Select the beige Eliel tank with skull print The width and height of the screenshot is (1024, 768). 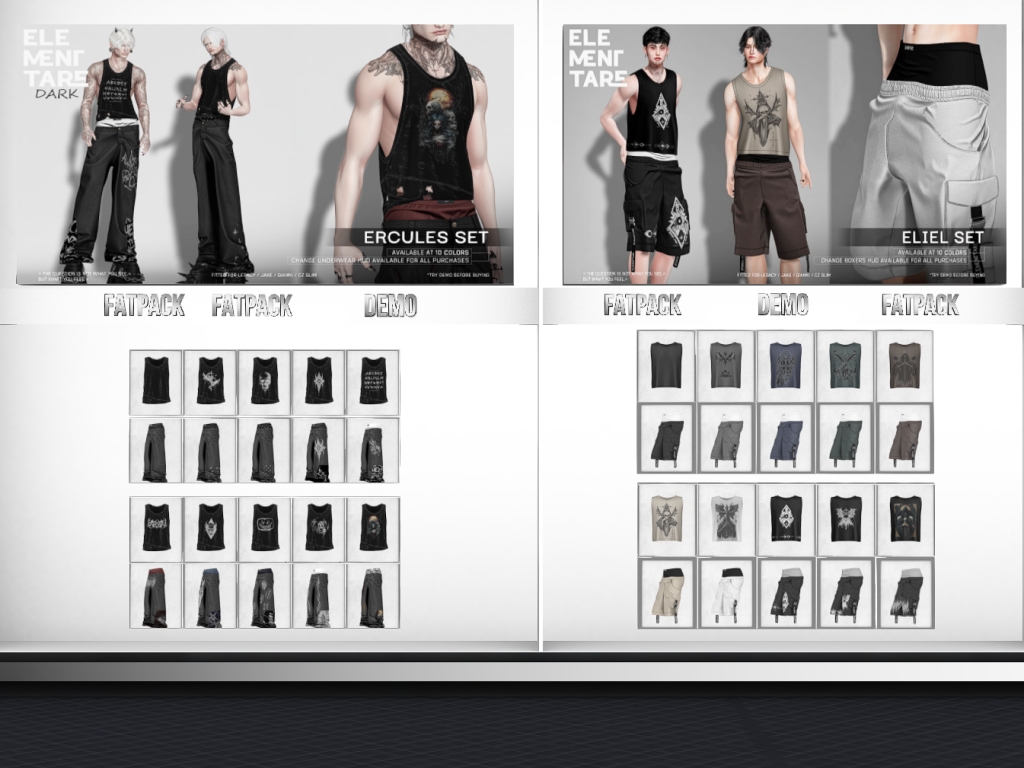click(x=667, y=520)
